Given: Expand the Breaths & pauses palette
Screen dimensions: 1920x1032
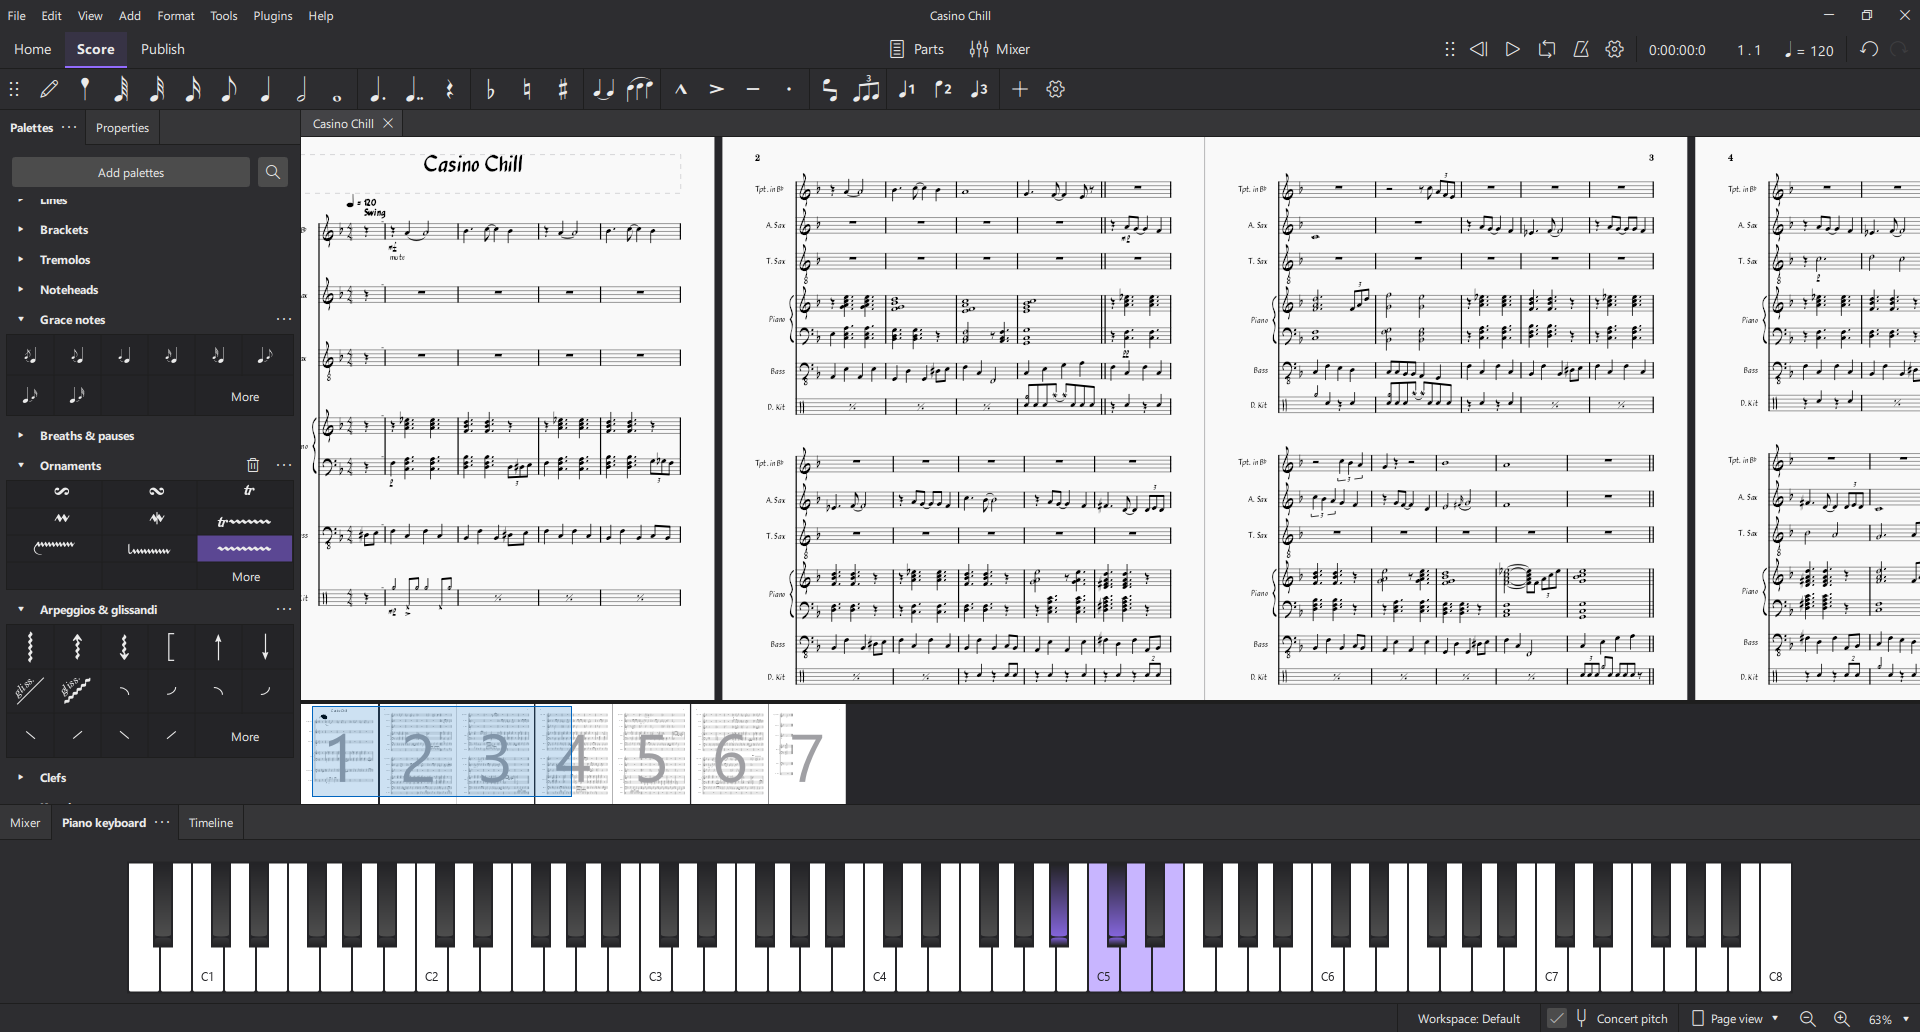Looking at the screenshot, I should (20, 435).
